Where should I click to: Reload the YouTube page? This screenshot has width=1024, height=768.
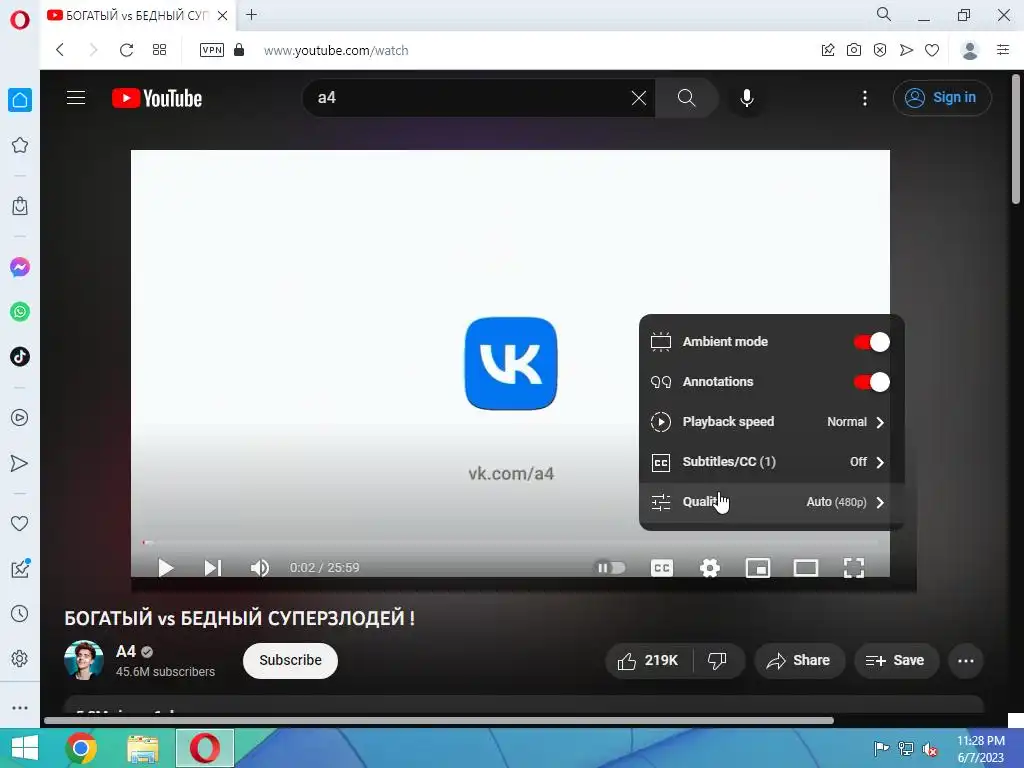click(126, 50)
